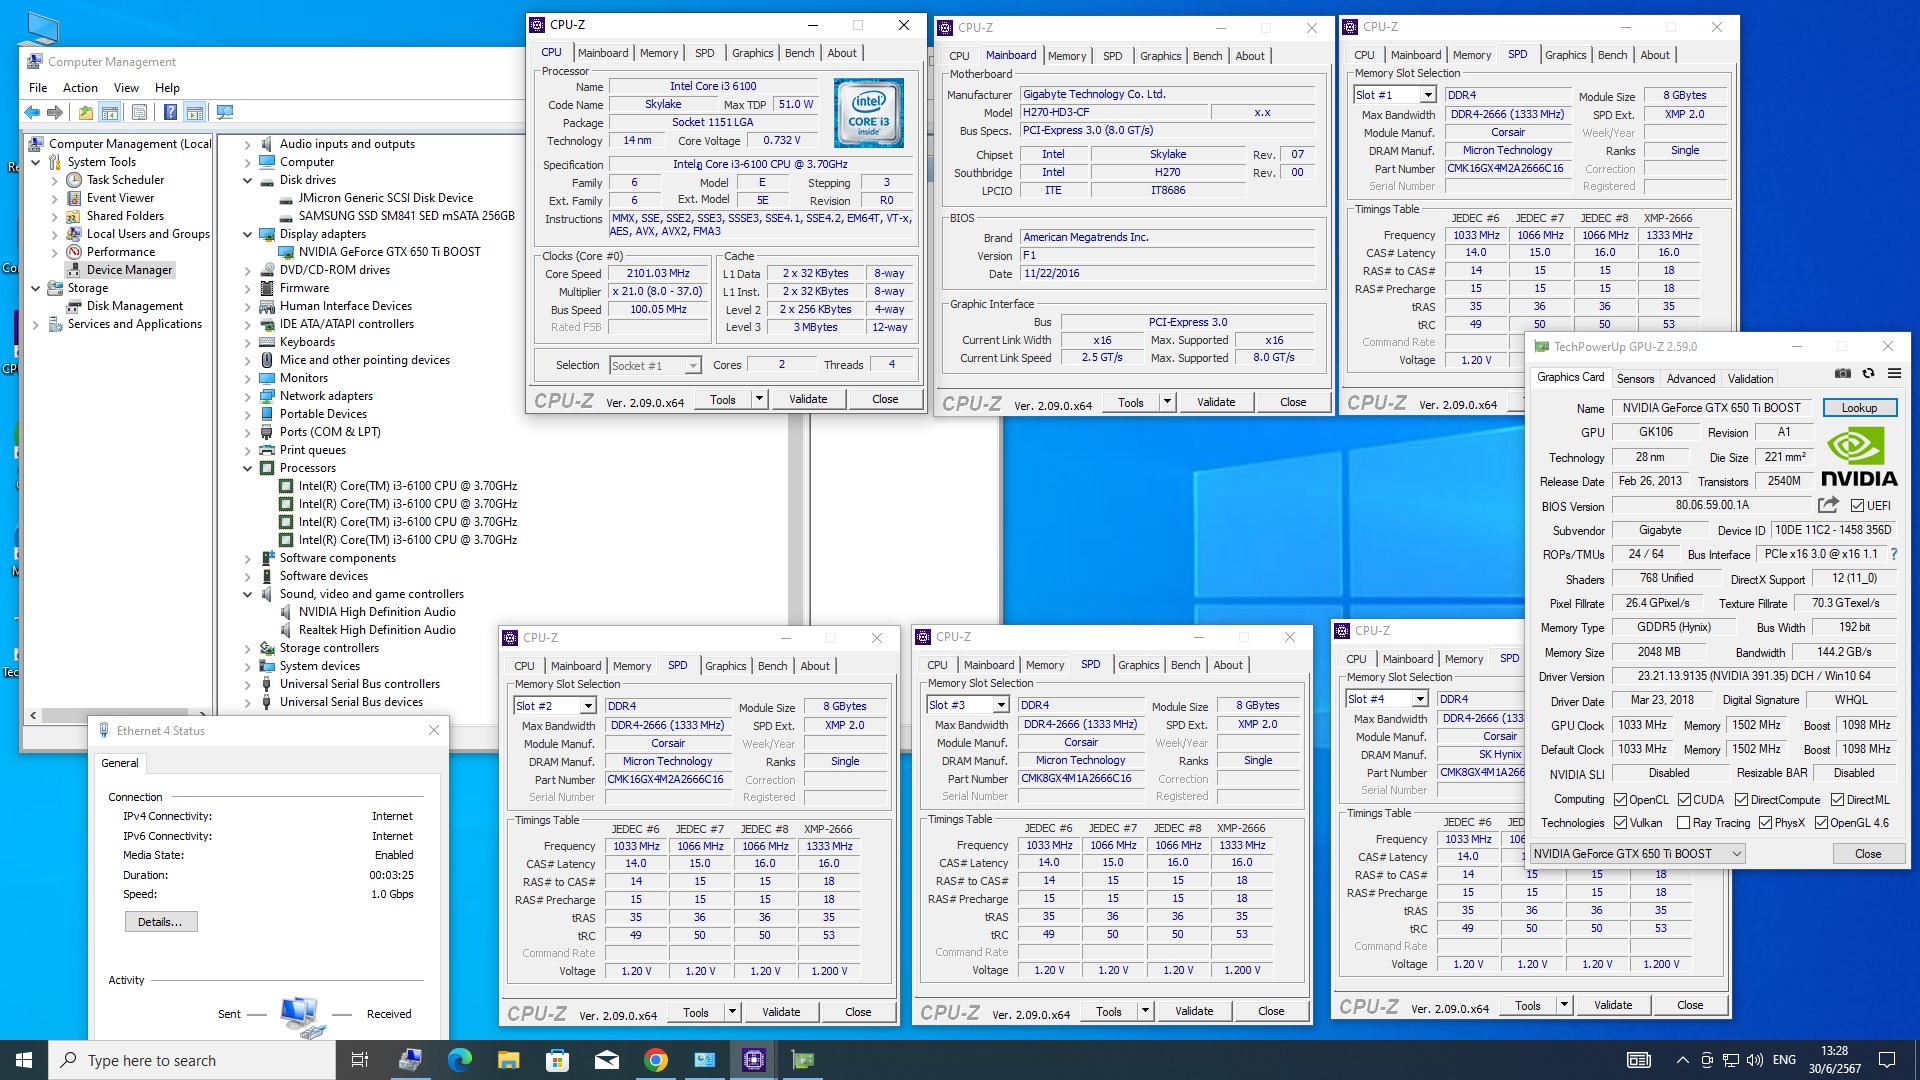Toggle the Show/Hide Action Pane toolbar icon
Image resolution: width=1920 pixels, height=1080 pixels.
coord(195,112)
